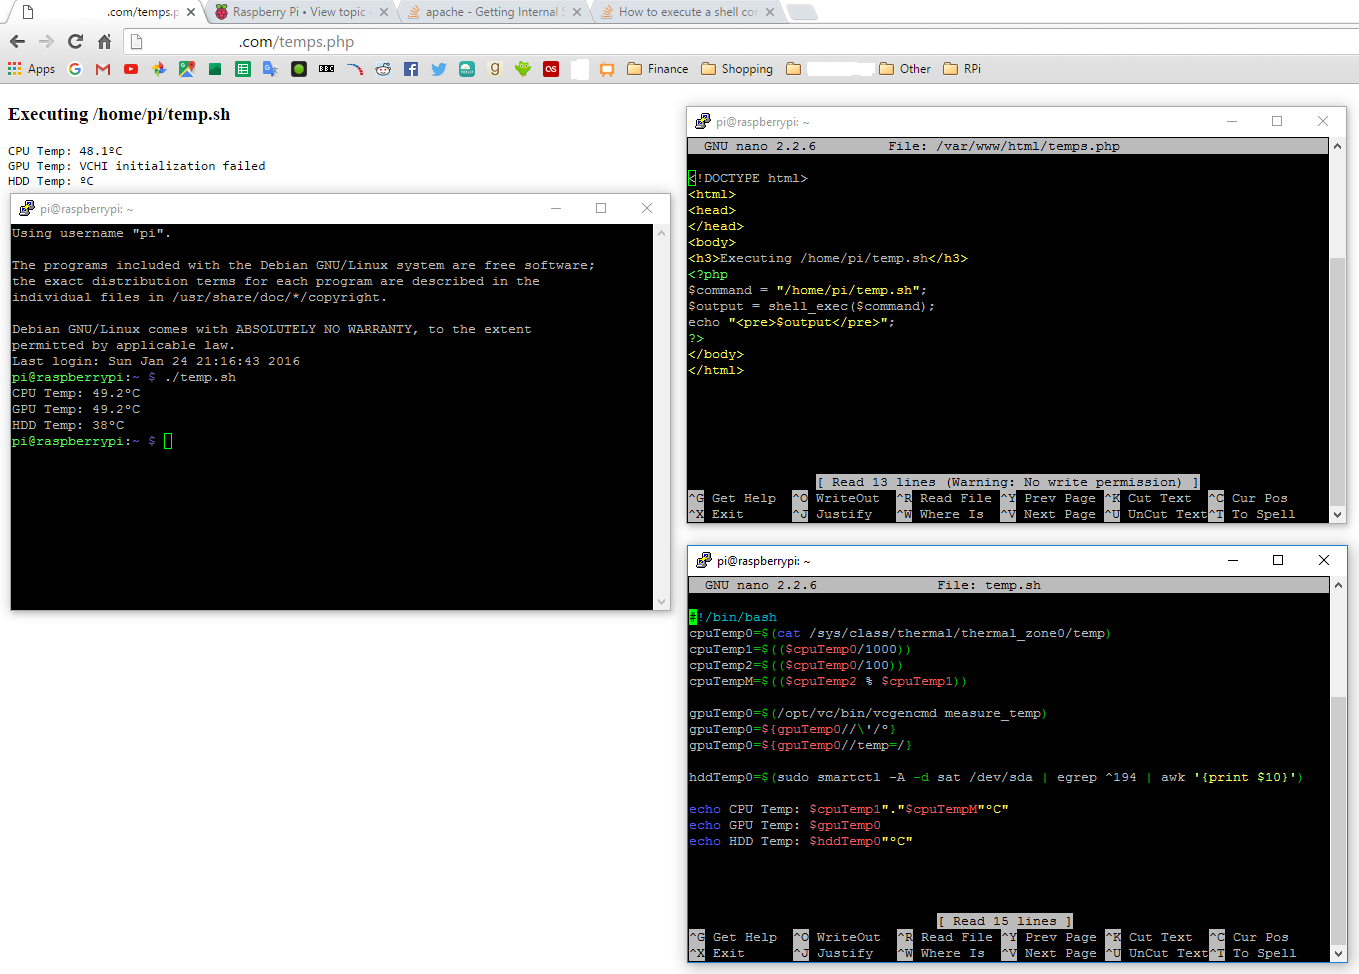This screenshot has height=974, width=1359.
Task: Click 'Exit' in temp.sh nano window
Action: pos(728,953)
